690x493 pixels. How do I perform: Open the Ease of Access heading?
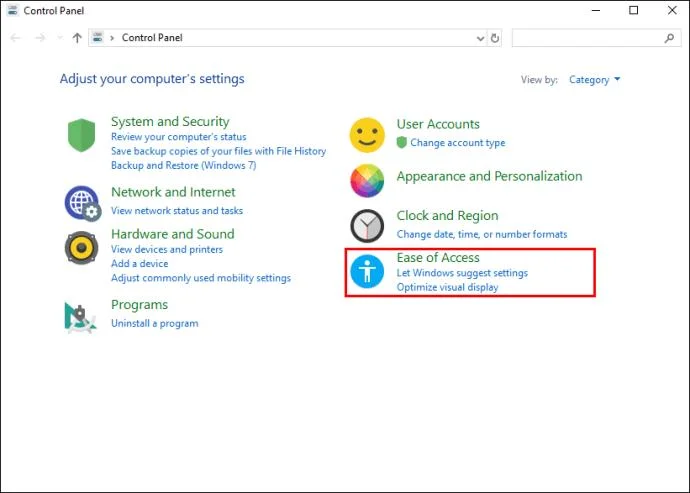[x=438, y=258]
